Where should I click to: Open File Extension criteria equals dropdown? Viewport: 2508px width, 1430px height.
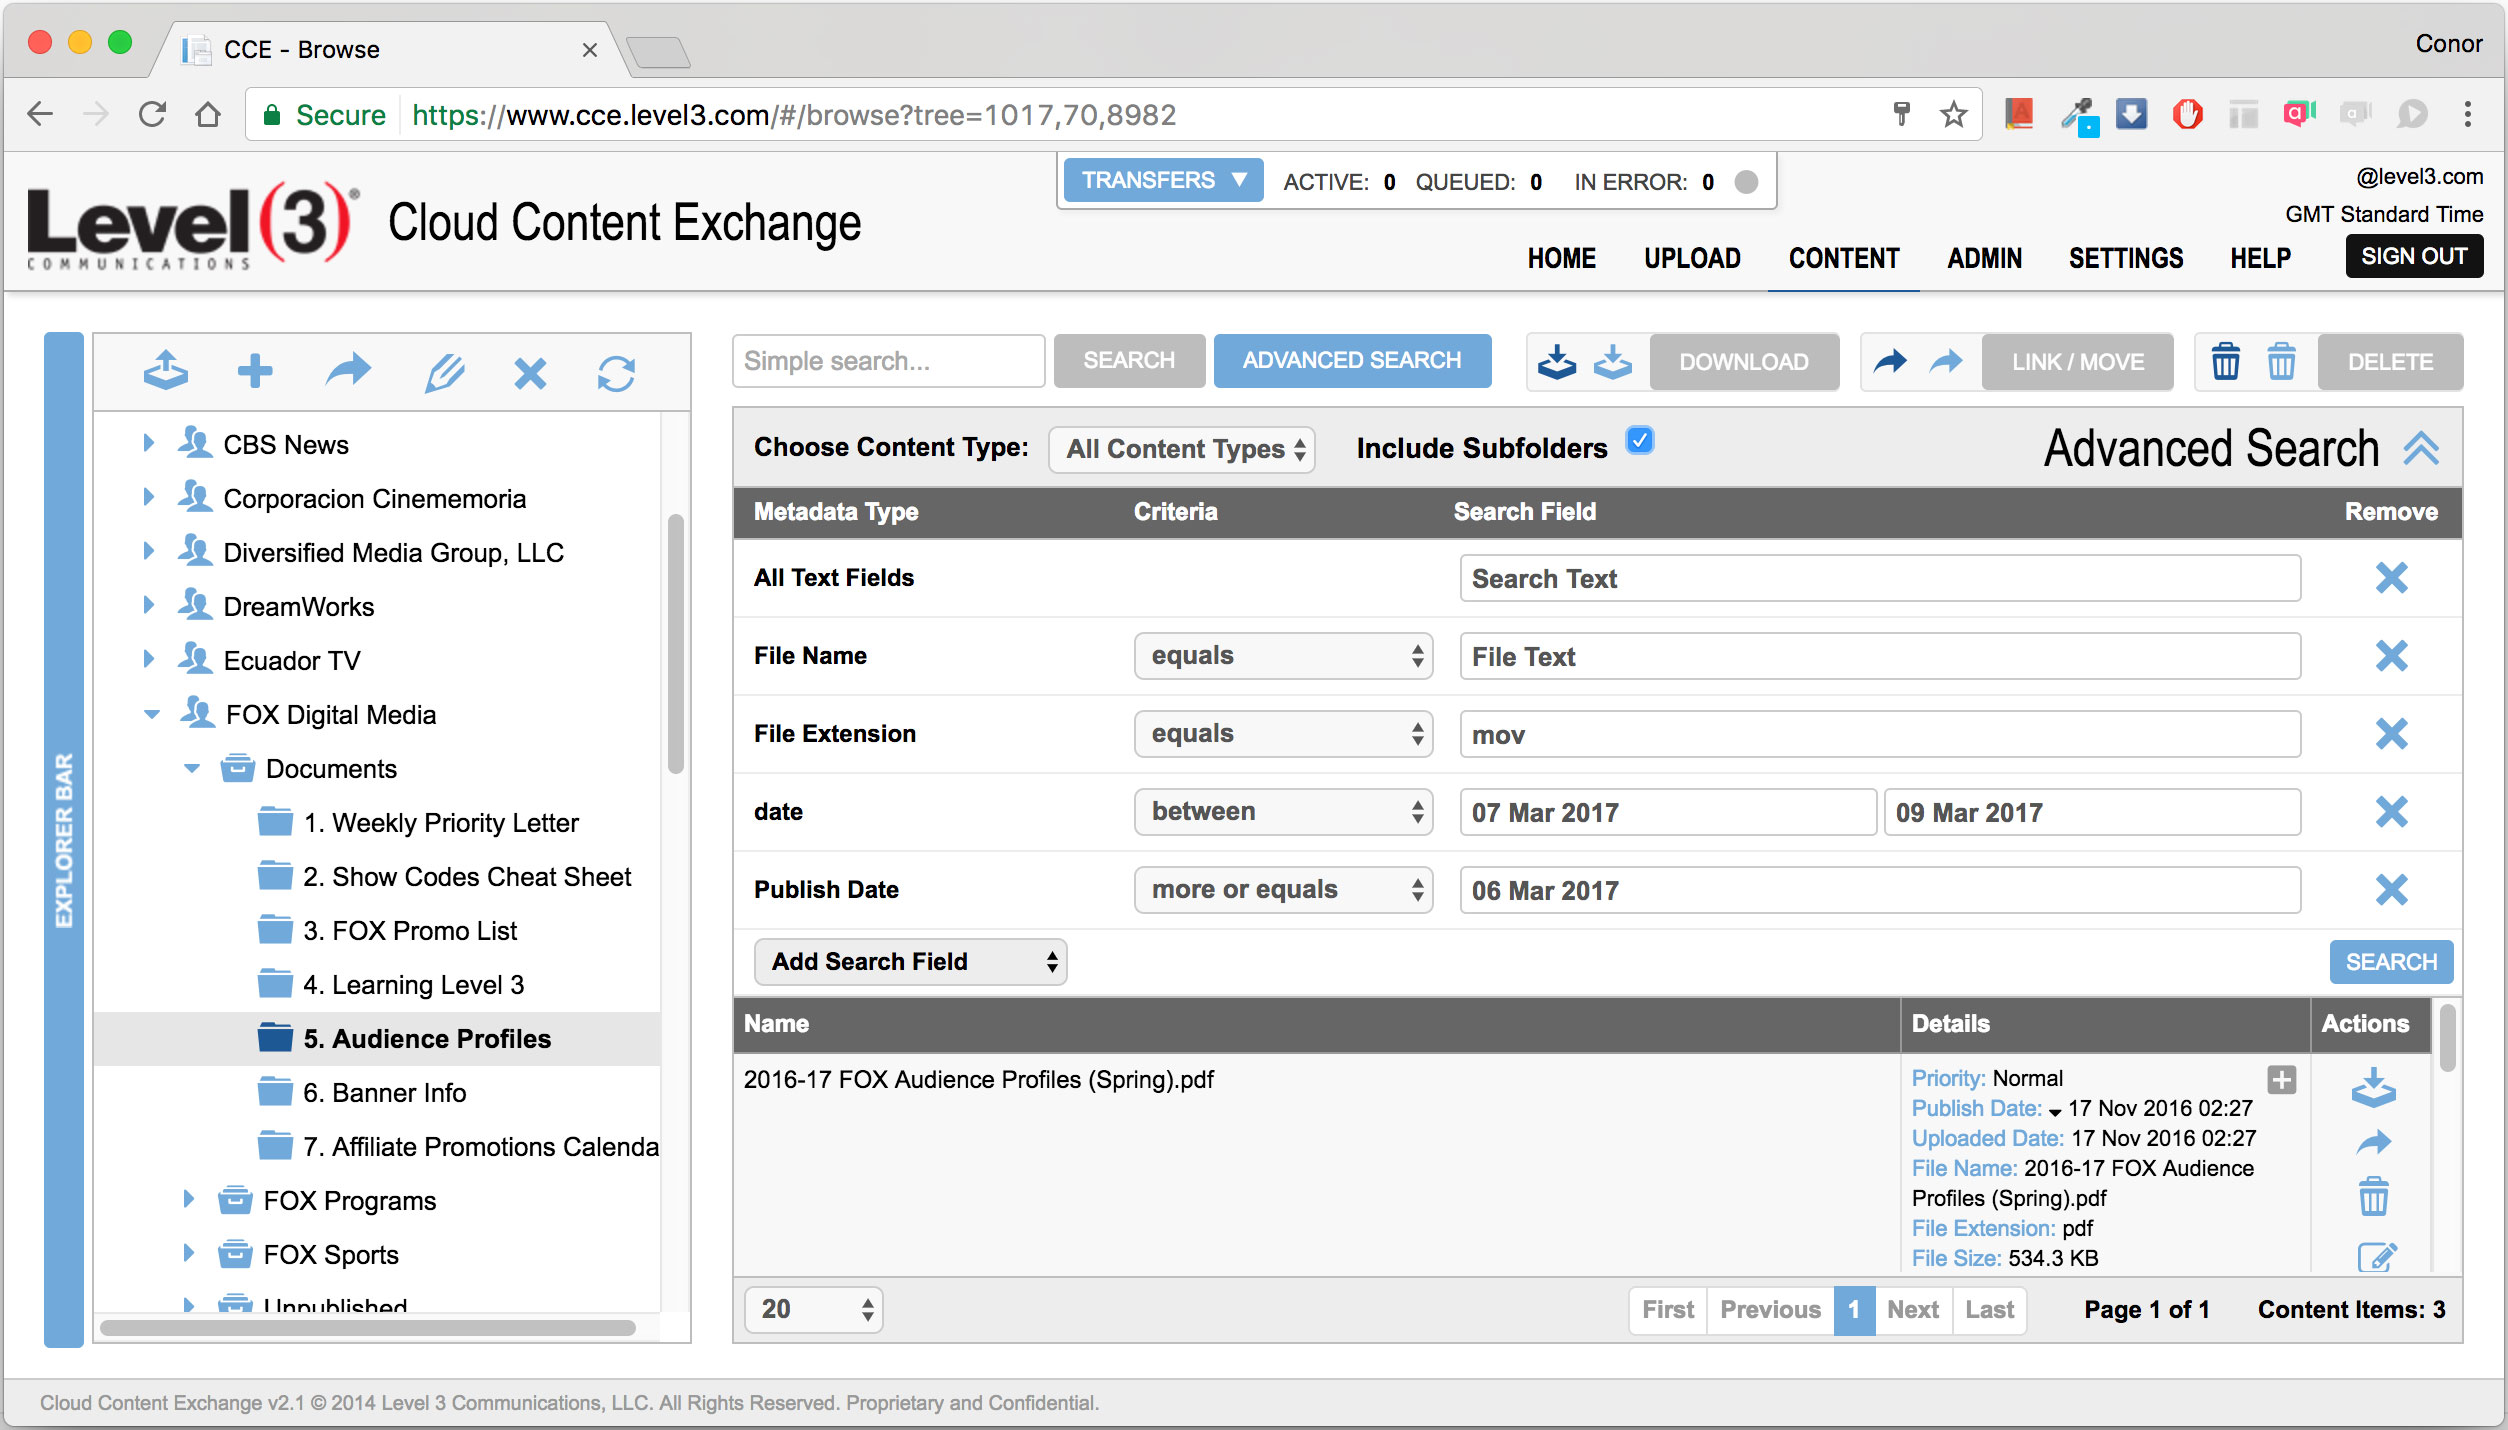[x=1283, y=734]
